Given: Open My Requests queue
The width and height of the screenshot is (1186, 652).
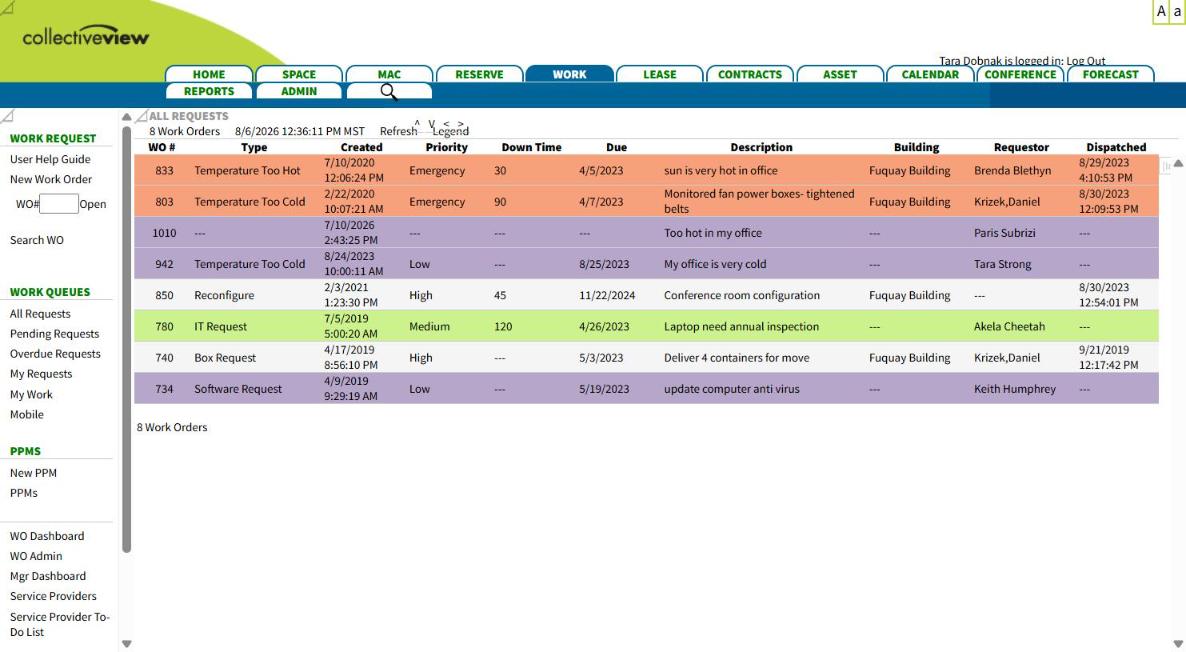Looking at the screenshot, I should (x=41, y=374).
